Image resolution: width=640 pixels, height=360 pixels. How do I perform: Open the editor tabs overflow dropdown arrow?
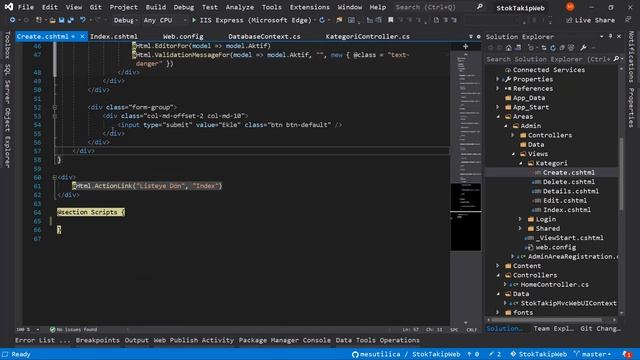click(x=471, y=37)
